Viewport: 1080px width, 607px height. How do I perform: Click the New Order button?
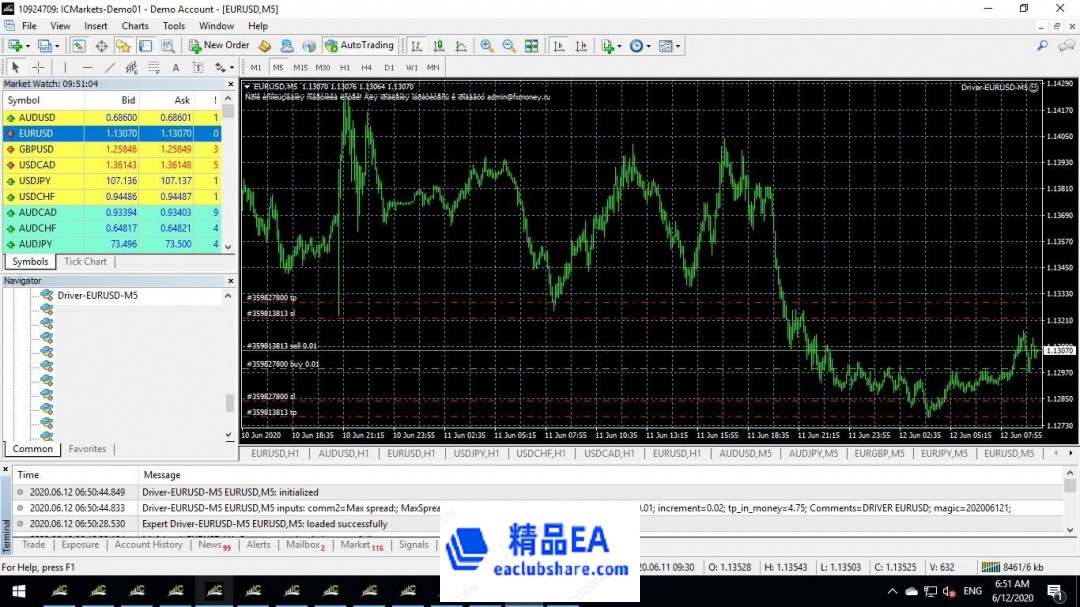218,45
